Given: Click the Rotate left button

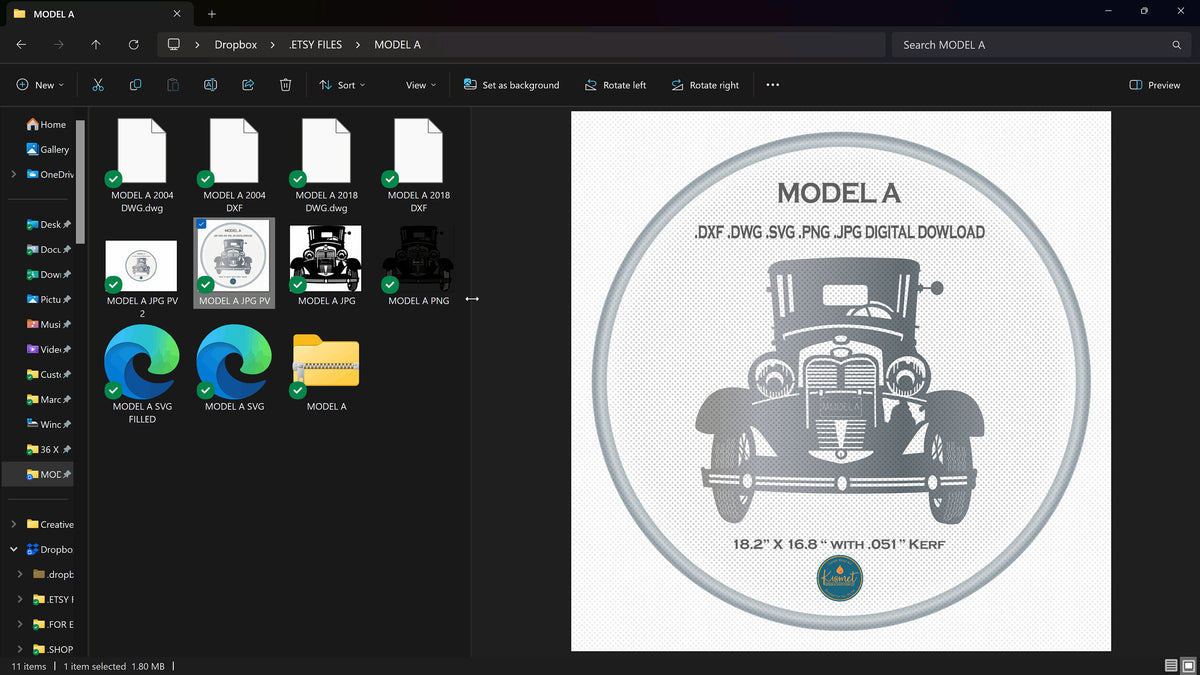Looking at the screenshot, I should click(x=615, y=85).
